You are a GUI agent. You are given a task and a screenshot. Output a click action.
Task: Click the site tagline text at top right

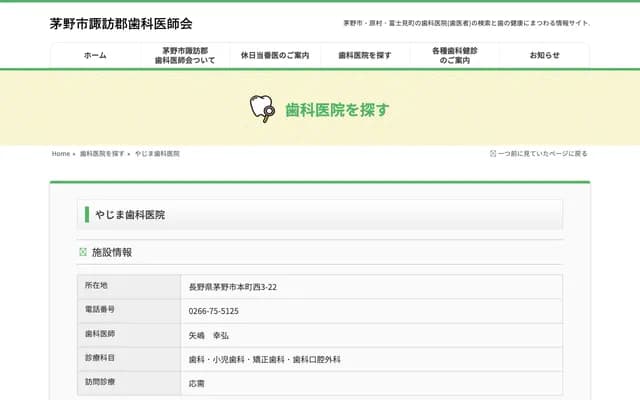467,23
